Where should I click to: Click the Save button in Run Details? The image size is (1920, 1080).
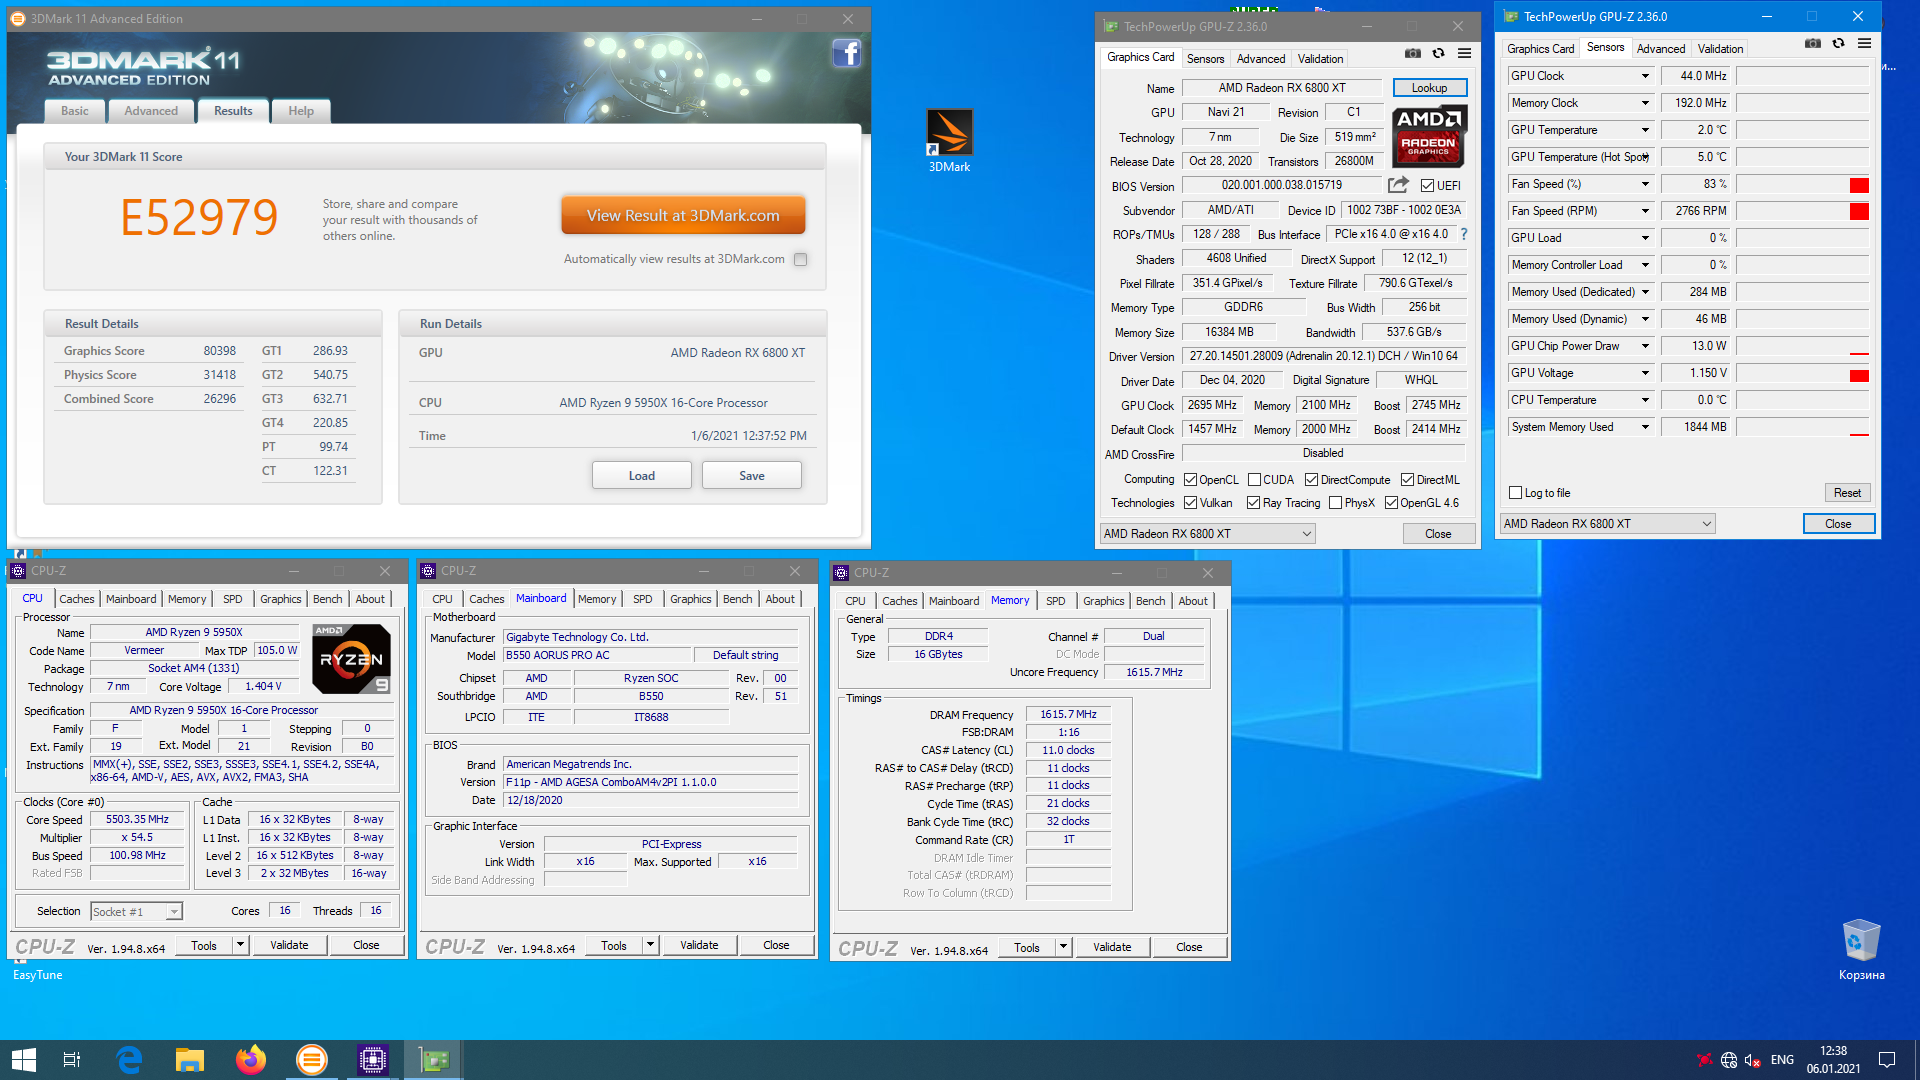click(752, 476)
